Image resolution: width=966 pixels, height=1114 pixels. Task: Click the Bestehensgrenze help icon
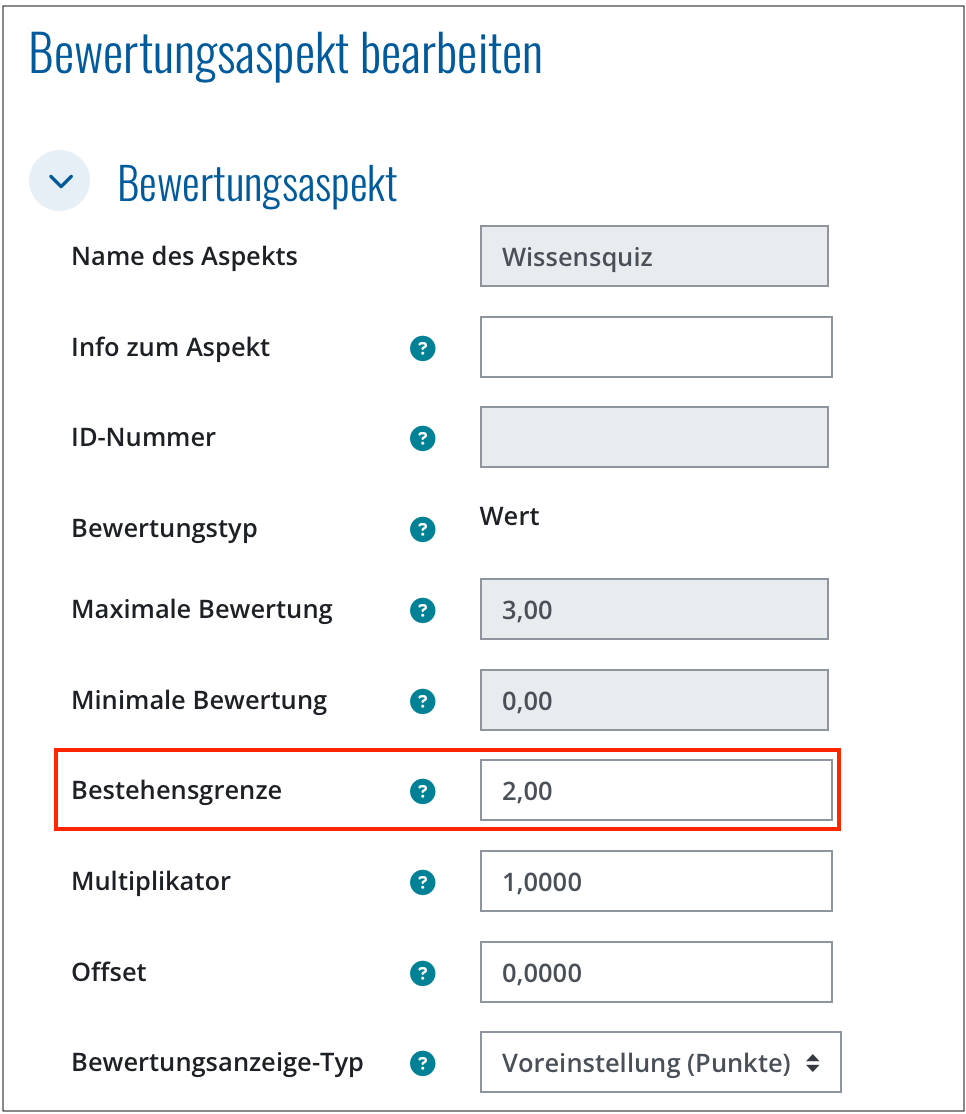pos(422,791)
